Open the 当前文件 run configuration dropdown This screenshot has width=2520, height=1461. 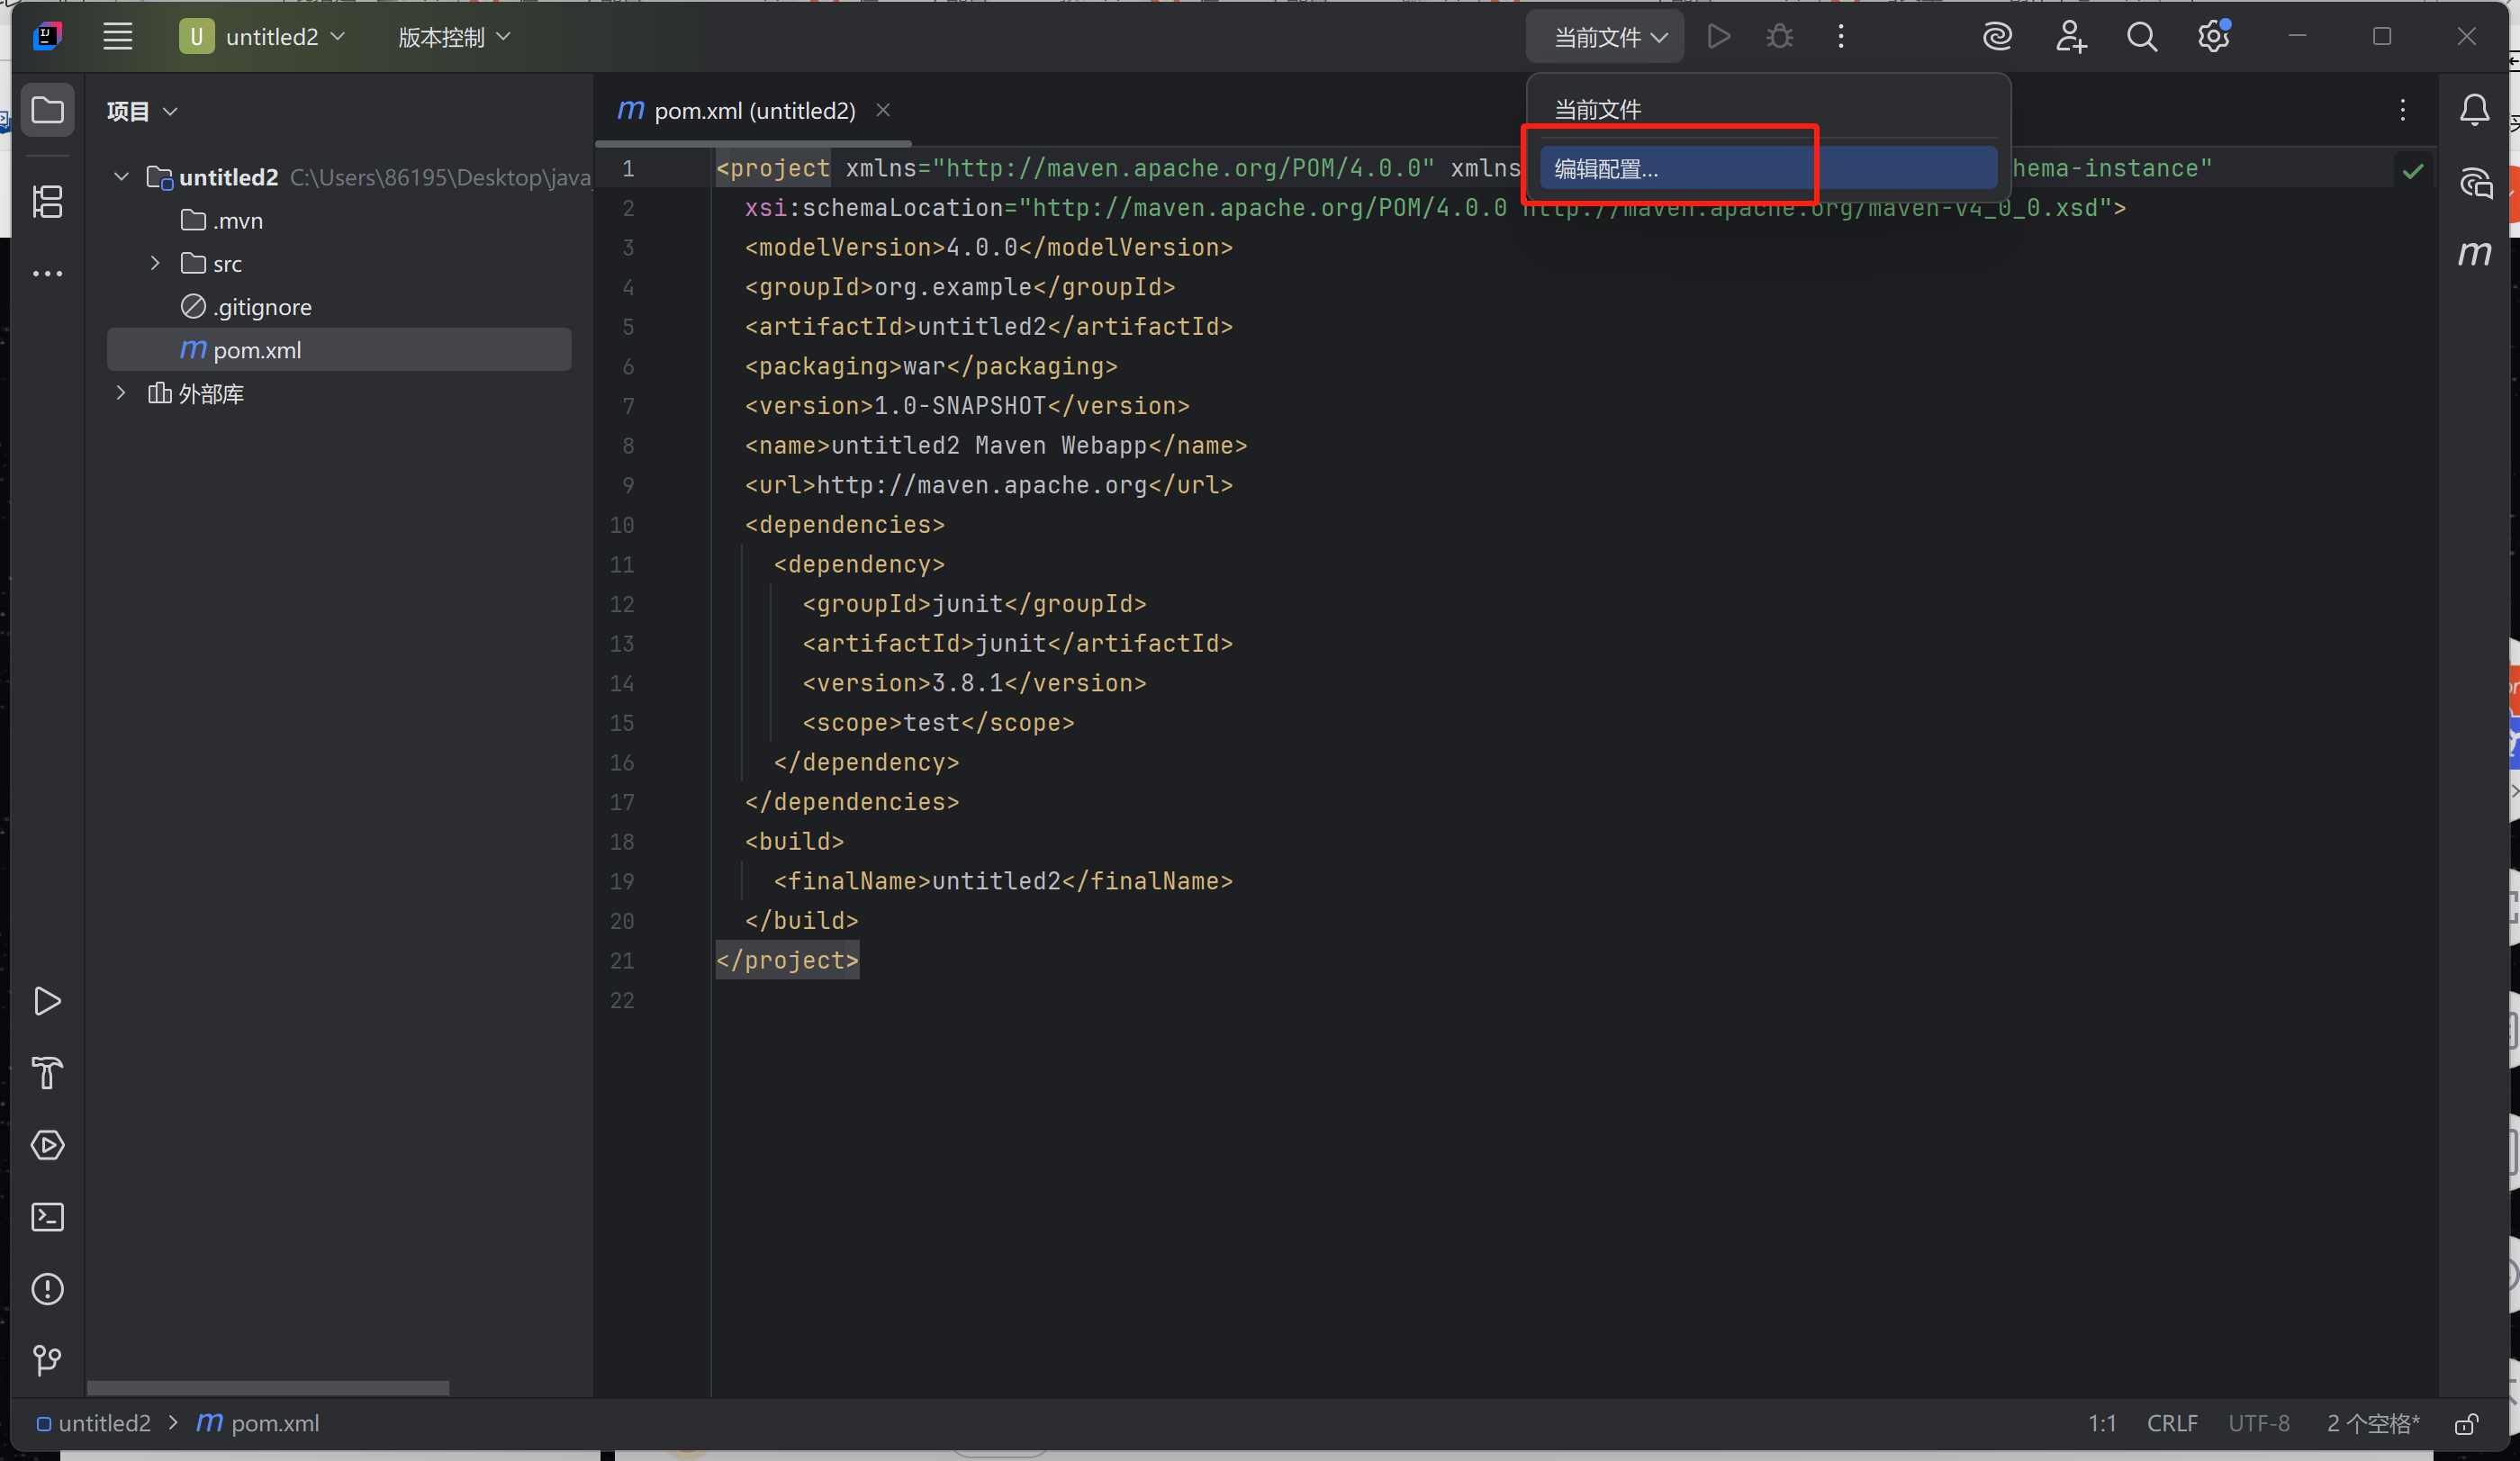1607,37
